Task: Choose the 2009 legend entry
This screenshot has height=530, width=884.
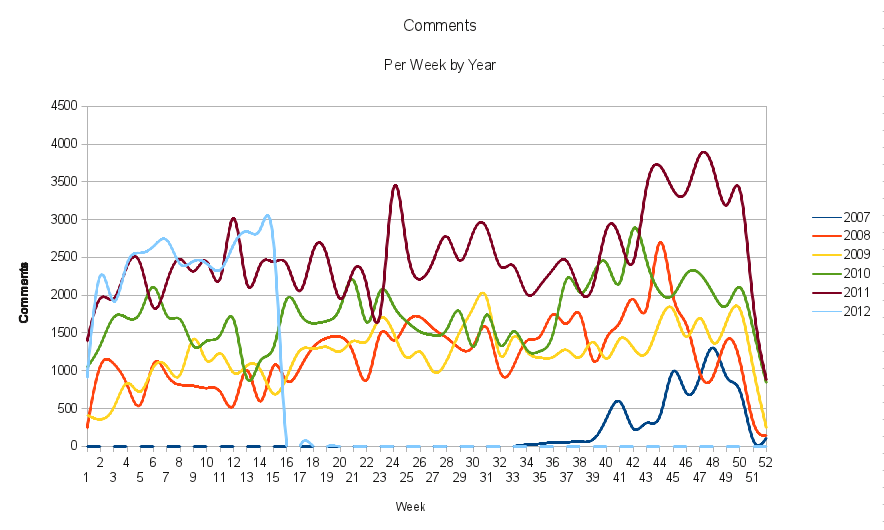Action: [x=857, y=255]
